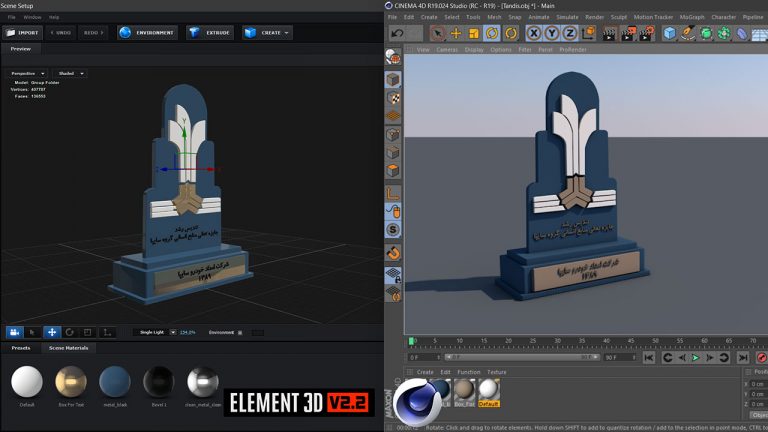768x432 pixels.
Task: Select the scale tool under Element 3D preview
Action: (x=88, y=333)
